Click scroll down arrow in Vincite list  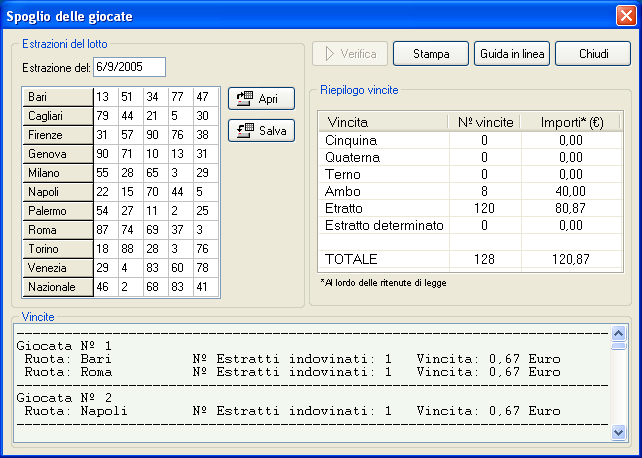tap(618, 432)
